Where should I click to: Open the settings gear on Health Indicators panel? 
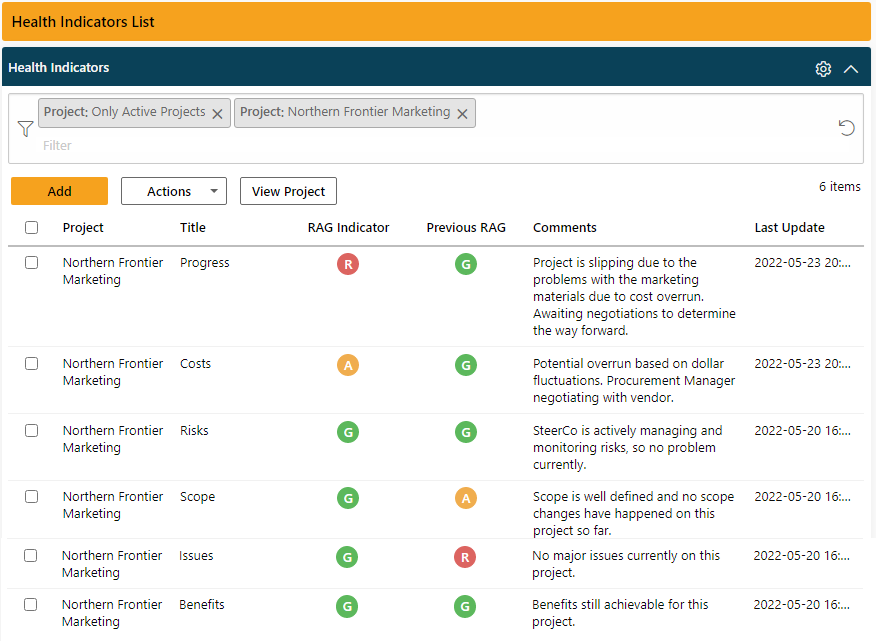coord(822,68)
